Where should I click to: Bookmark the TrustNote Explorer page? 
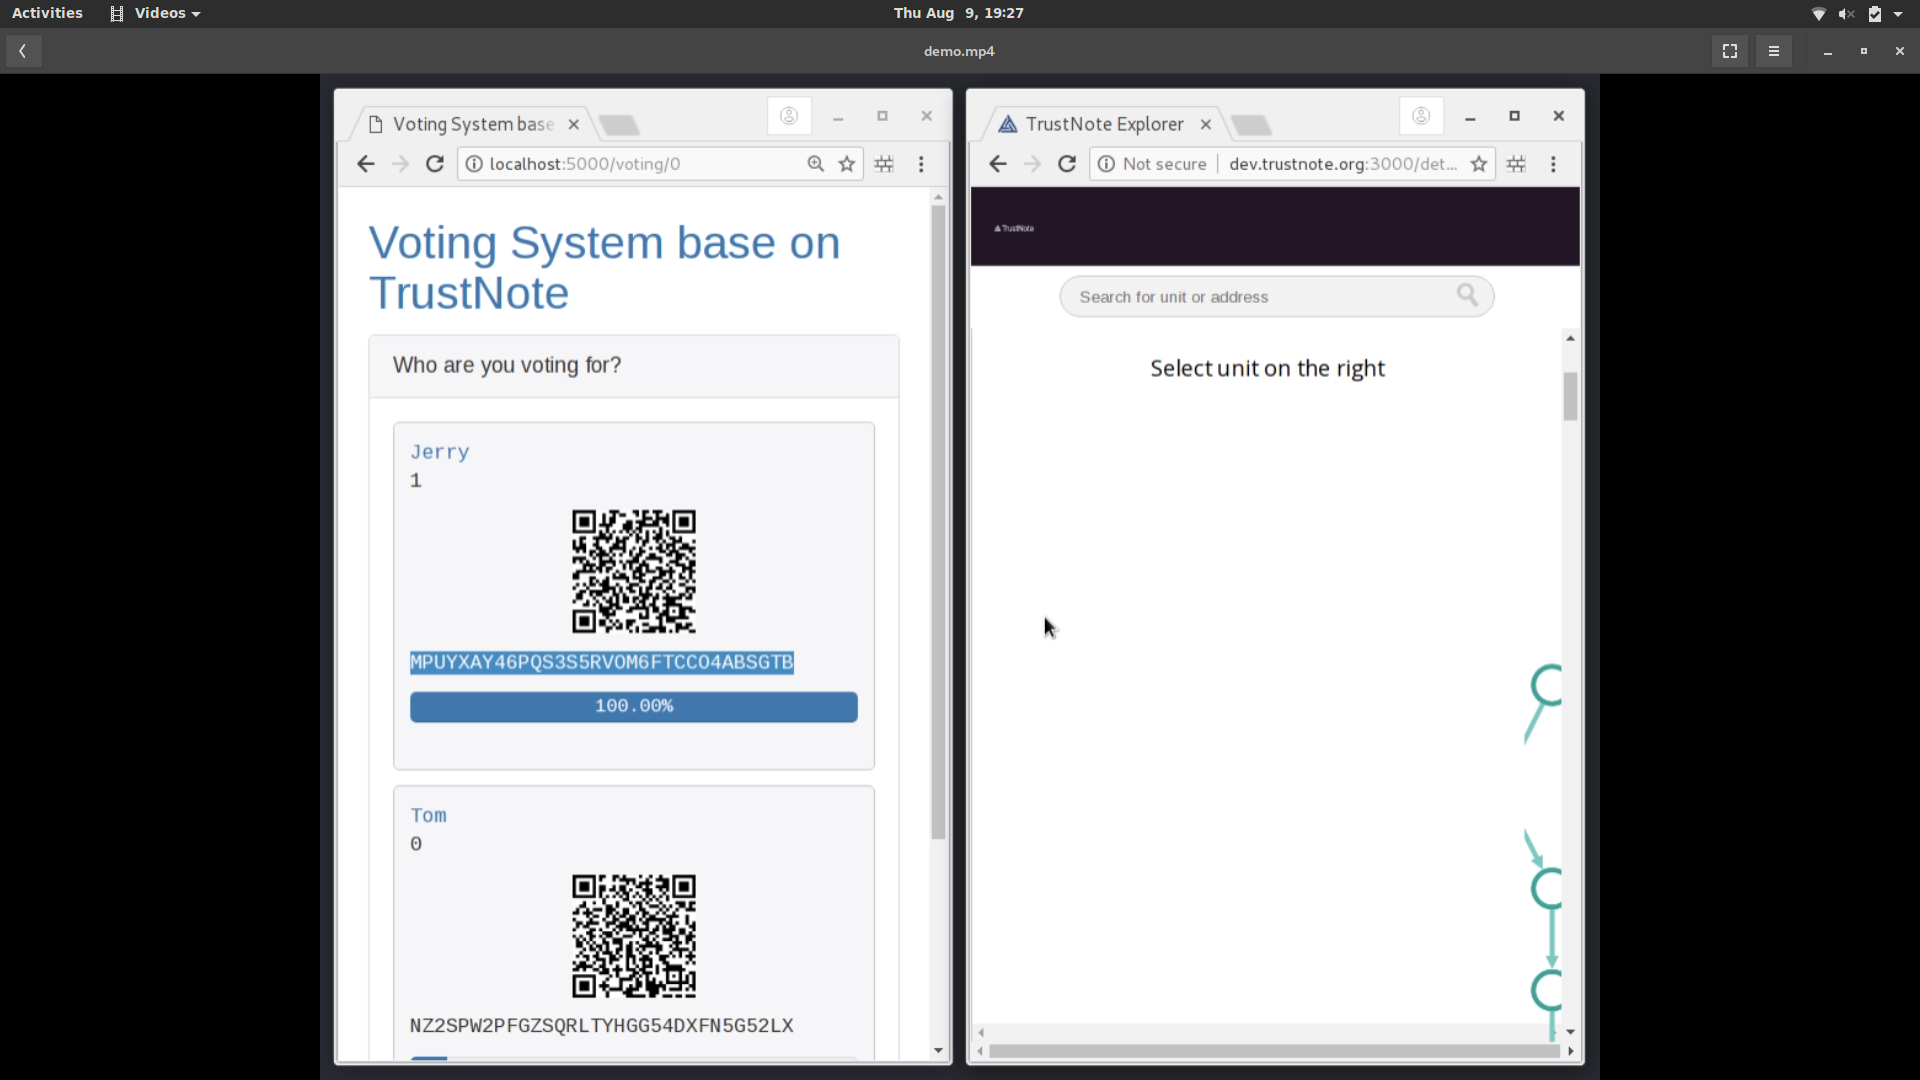(x=1479, y=164)
